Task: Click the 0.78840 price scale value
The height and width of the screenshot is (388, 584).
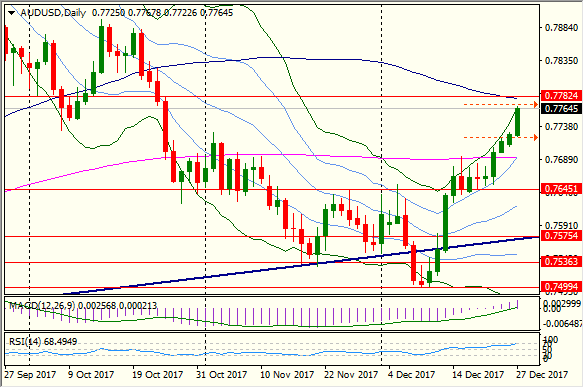Action: coord(561,28)
